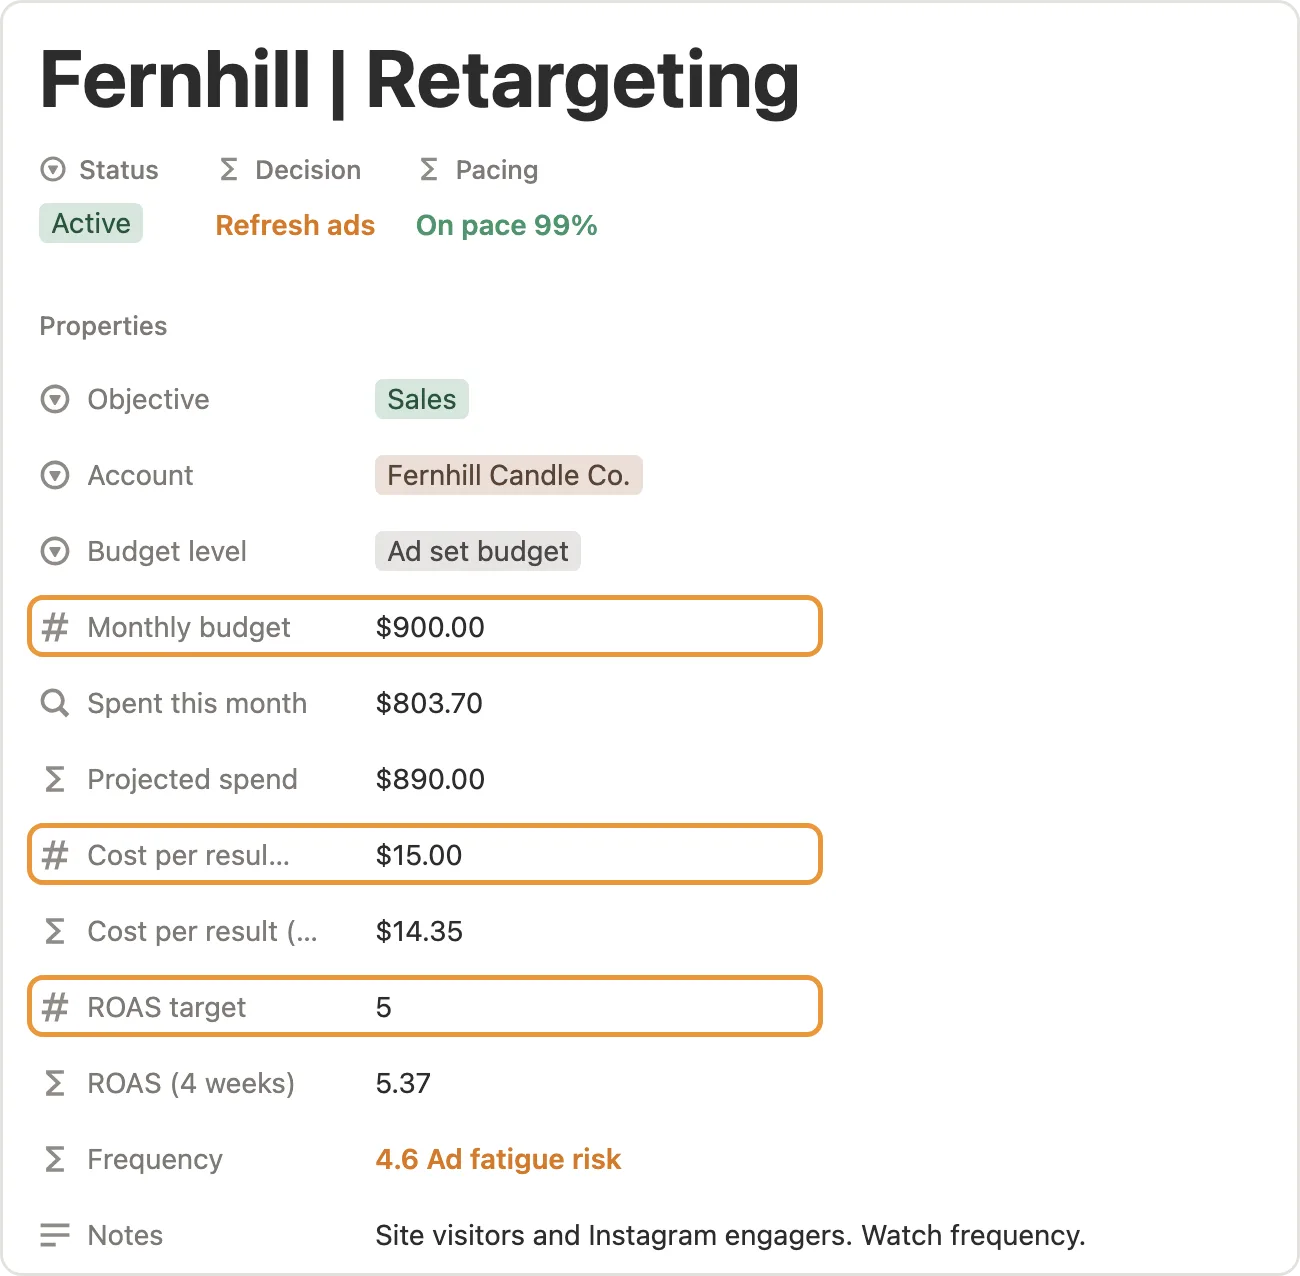The width and height of the screenshot is (1300, 1276).
Task: Click the select icon beside Account
Action: (x=55, y=476)
